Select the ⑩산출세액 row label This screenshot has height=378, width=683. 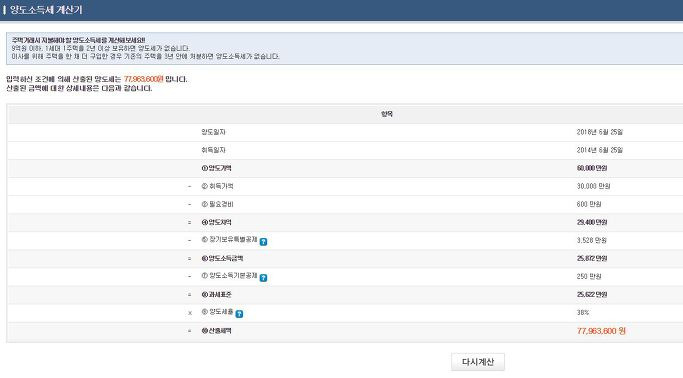coord(216,331)
